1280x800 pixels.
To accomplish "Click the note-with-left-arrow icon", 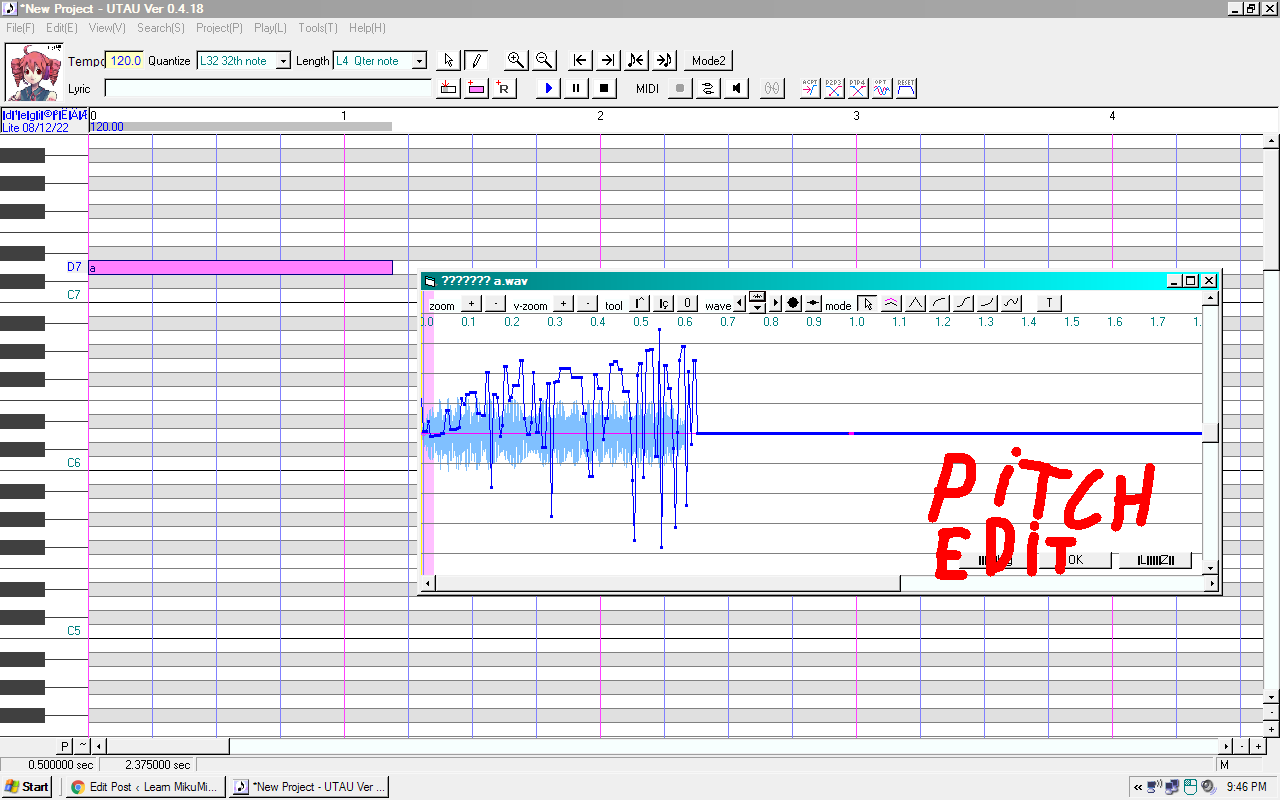I will tap(636, 61).
